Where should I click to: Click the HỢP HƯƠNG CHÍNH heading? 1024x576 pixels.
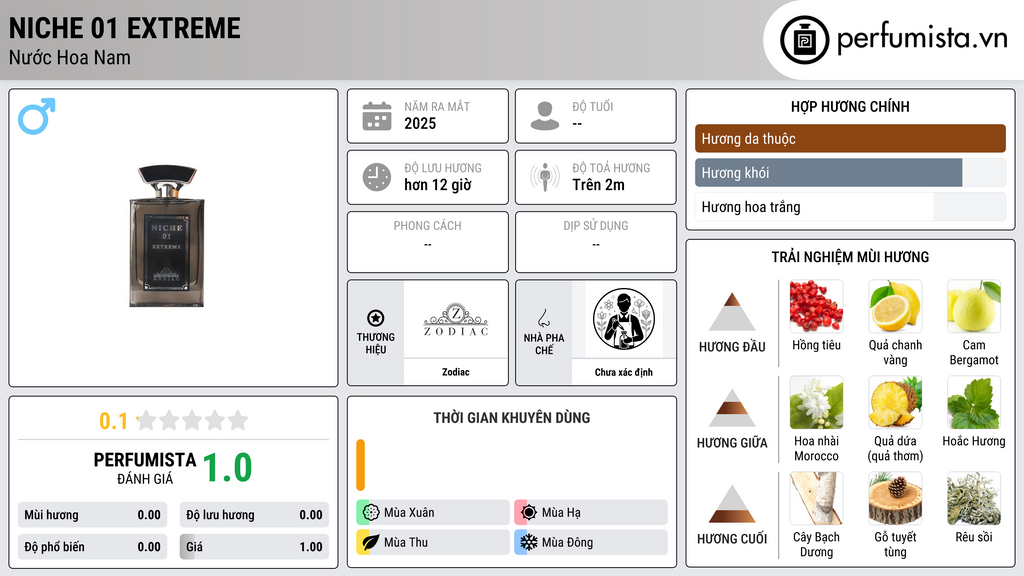point(850,106)
